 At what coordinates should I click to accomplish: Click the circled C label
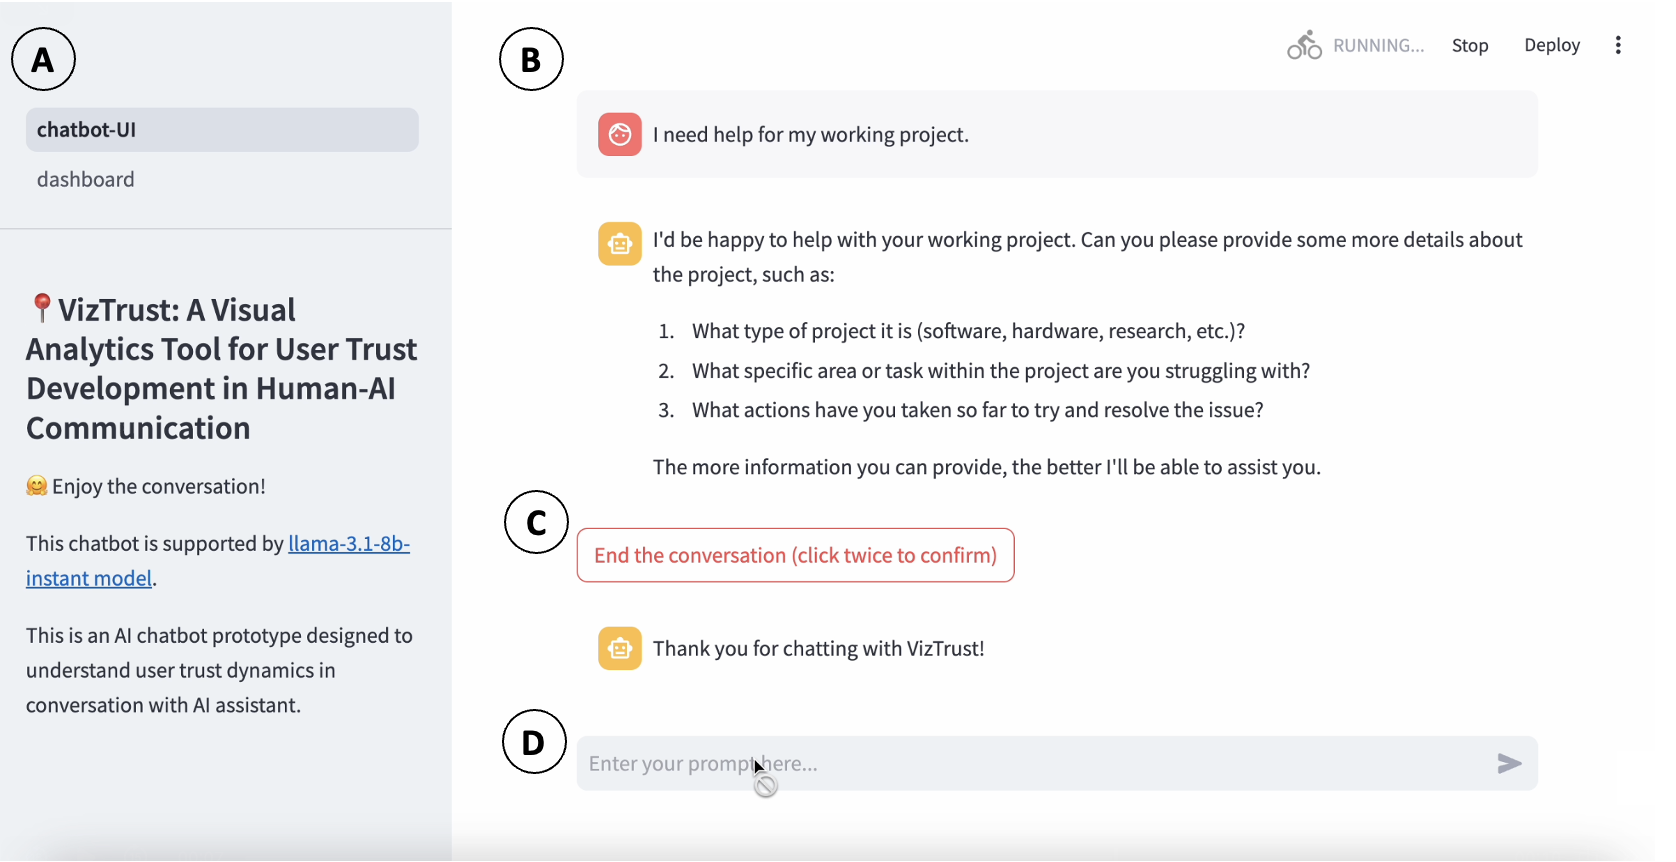(536, 522)
